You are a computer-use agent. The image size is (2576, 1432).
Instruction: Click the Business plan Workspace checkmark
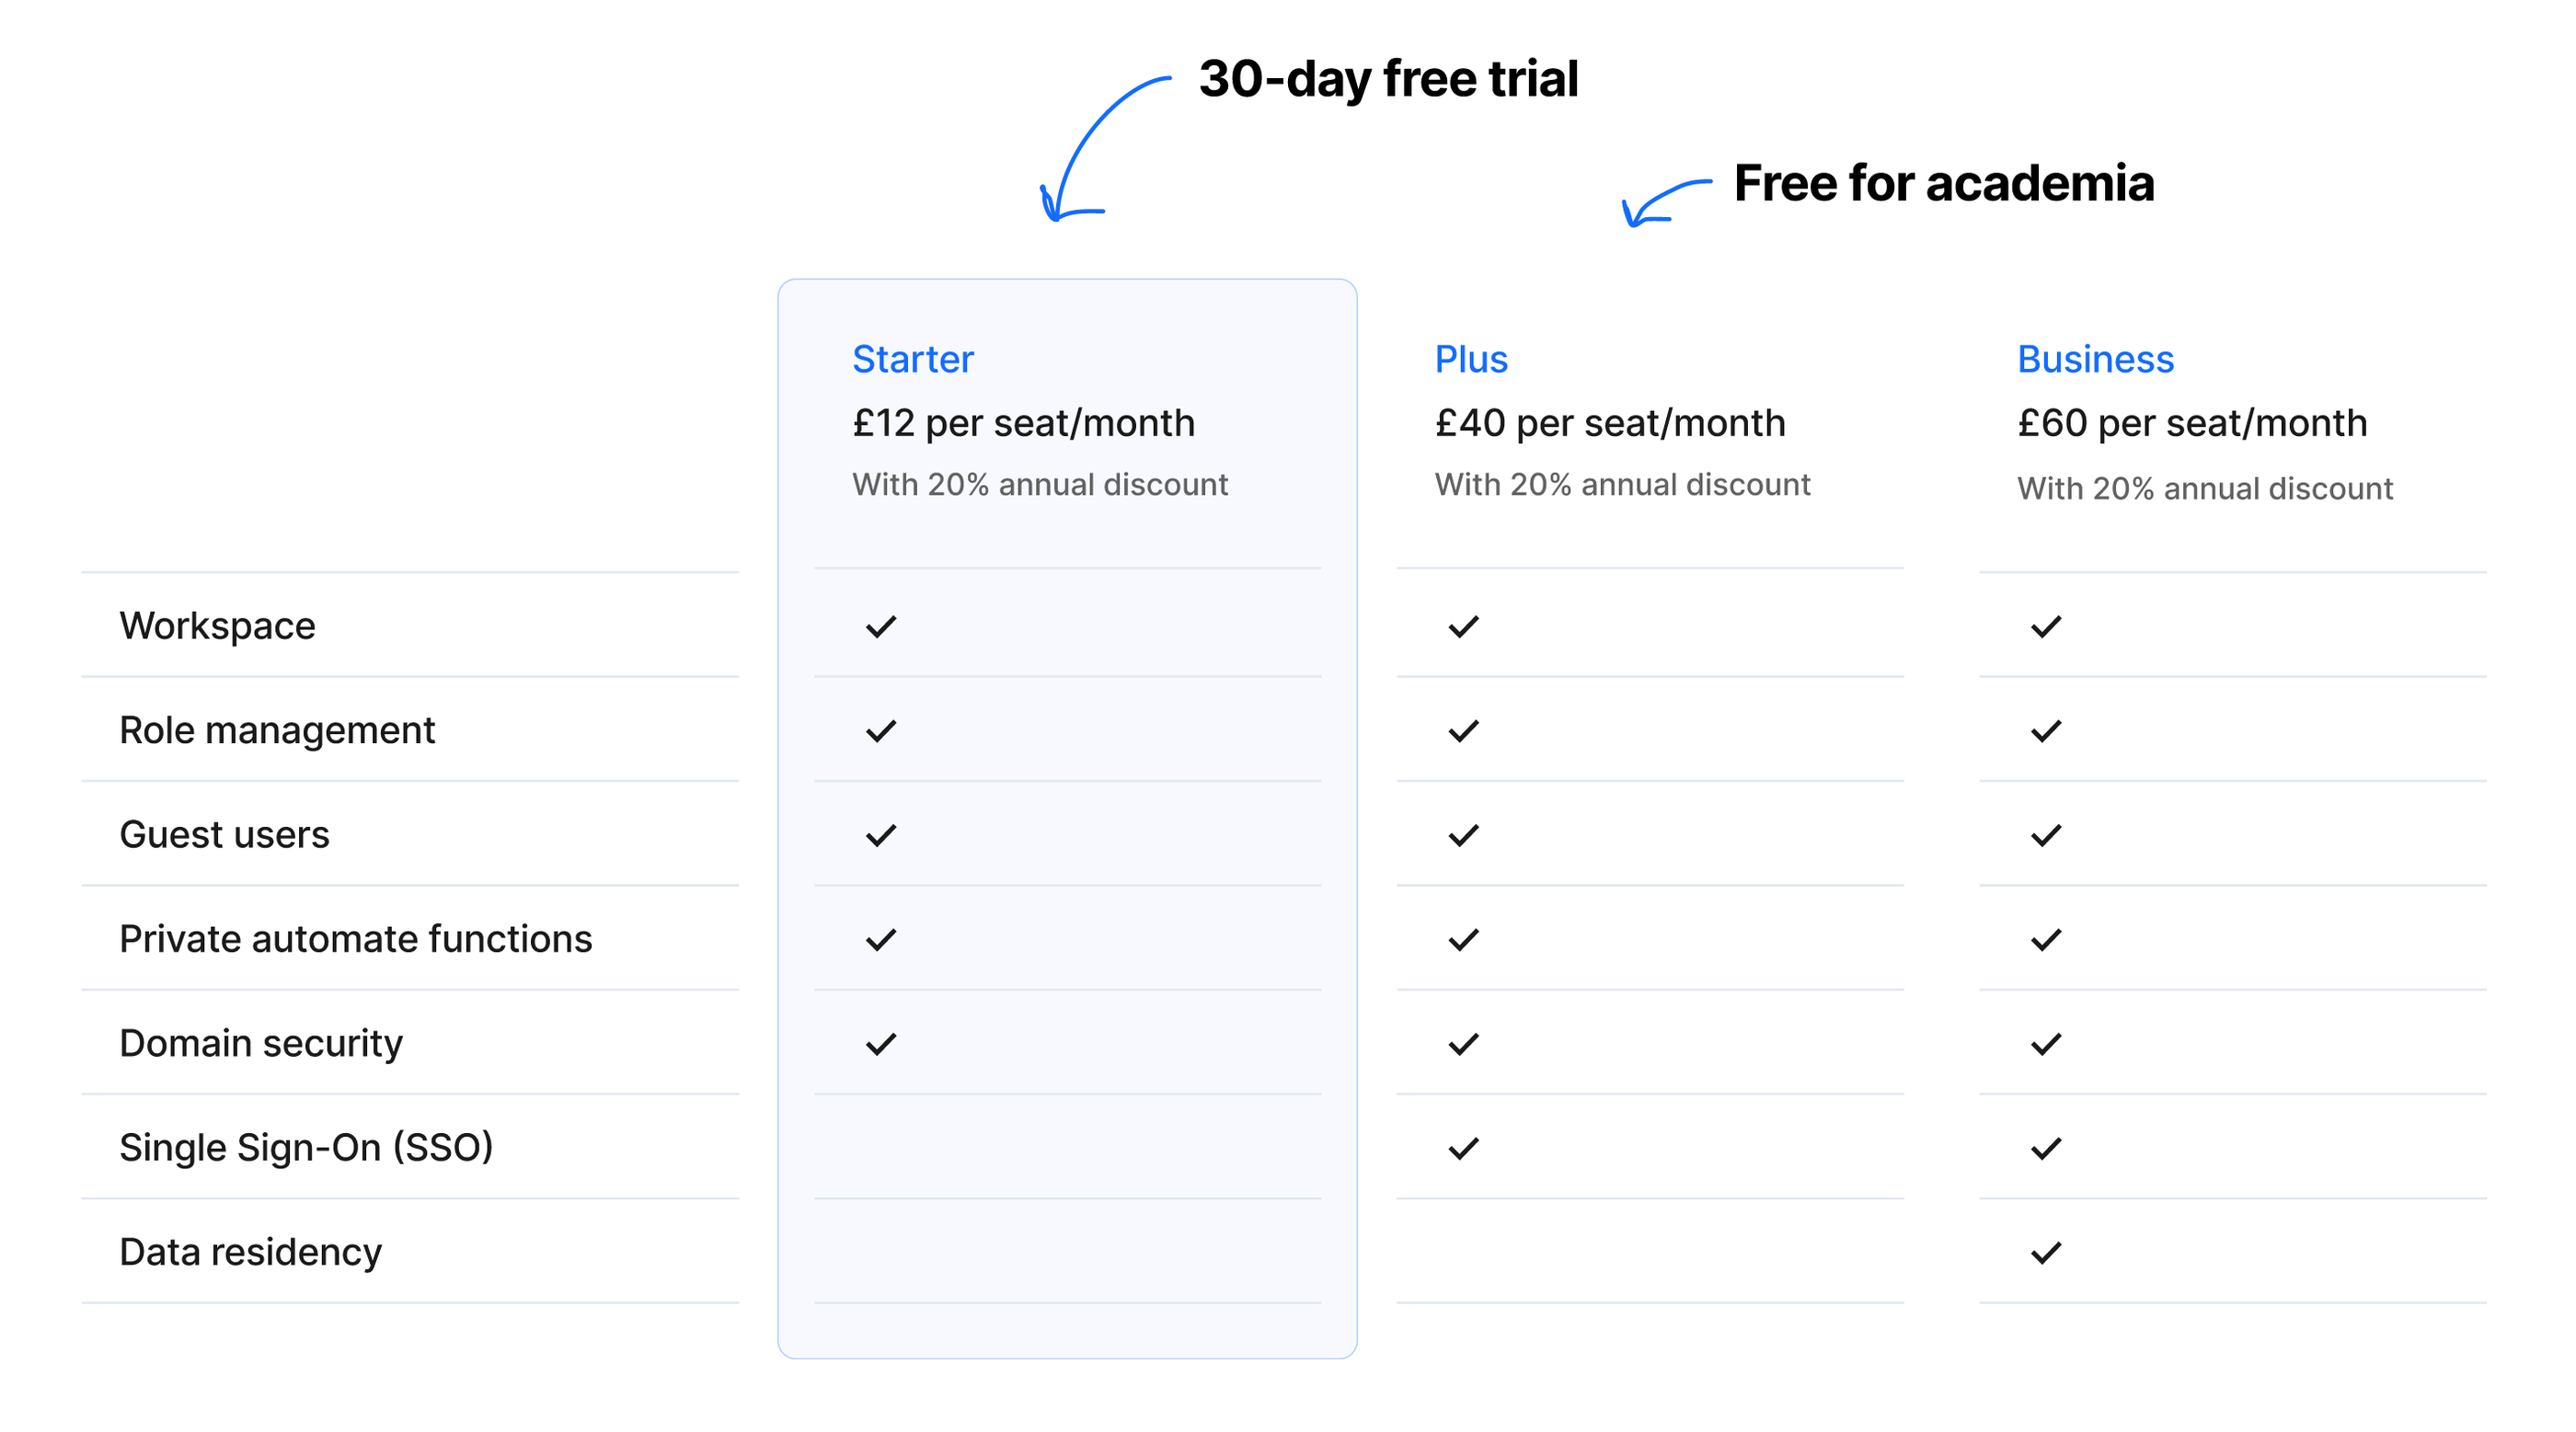point(2046,627)
